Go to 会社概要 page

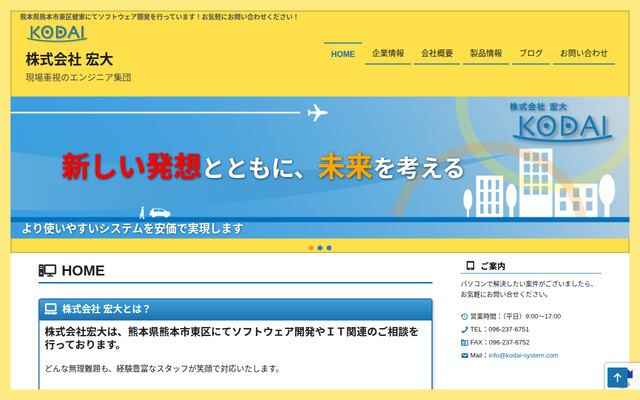437,53
